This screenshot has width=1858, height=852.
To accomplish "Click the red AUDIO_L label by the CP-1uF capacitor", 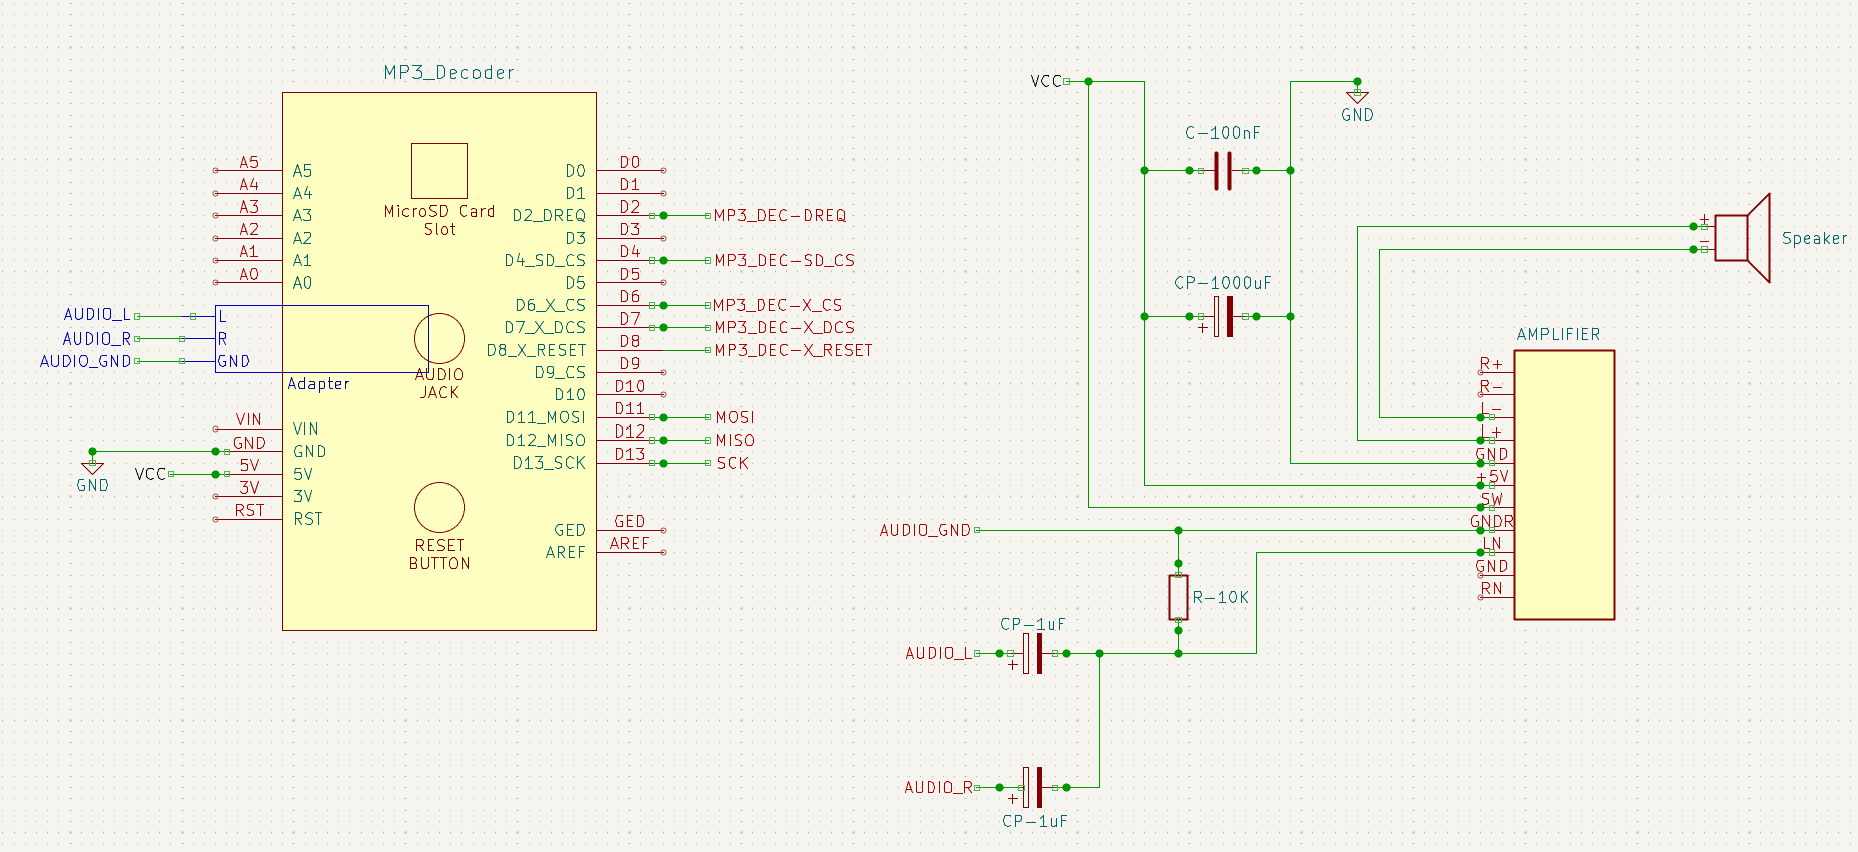I will [938, 653].
